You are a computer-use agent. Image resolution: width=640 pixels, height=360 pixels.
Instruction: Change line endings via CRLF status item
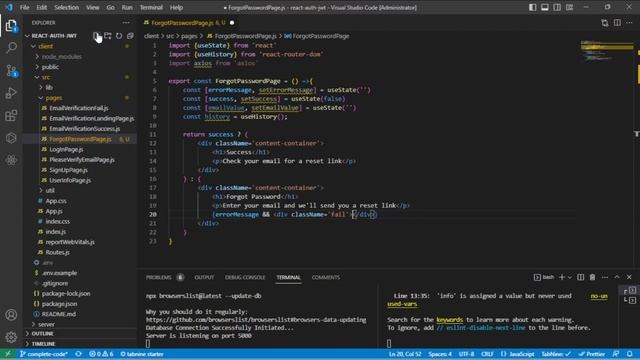[x=487, y=354]
